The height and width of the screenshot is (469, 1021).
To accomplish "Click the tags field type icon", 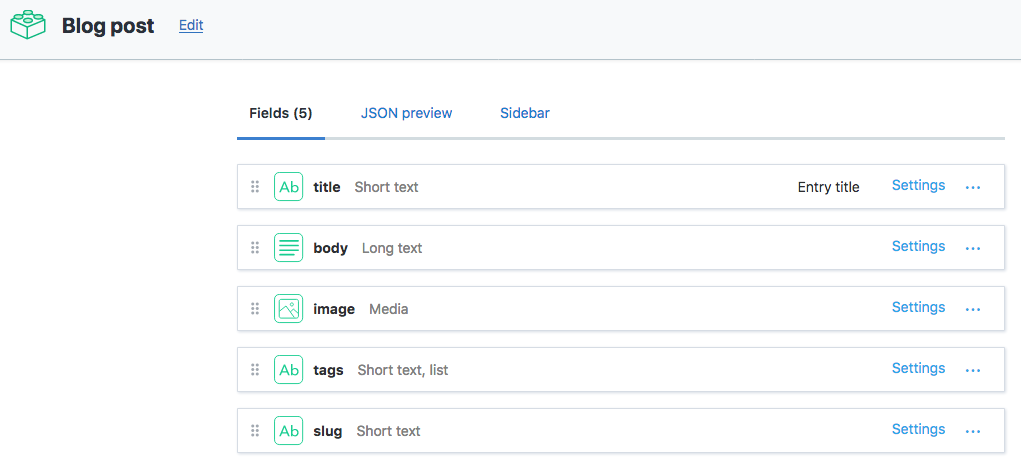I will pyautogui.click(x=289, y=370).
